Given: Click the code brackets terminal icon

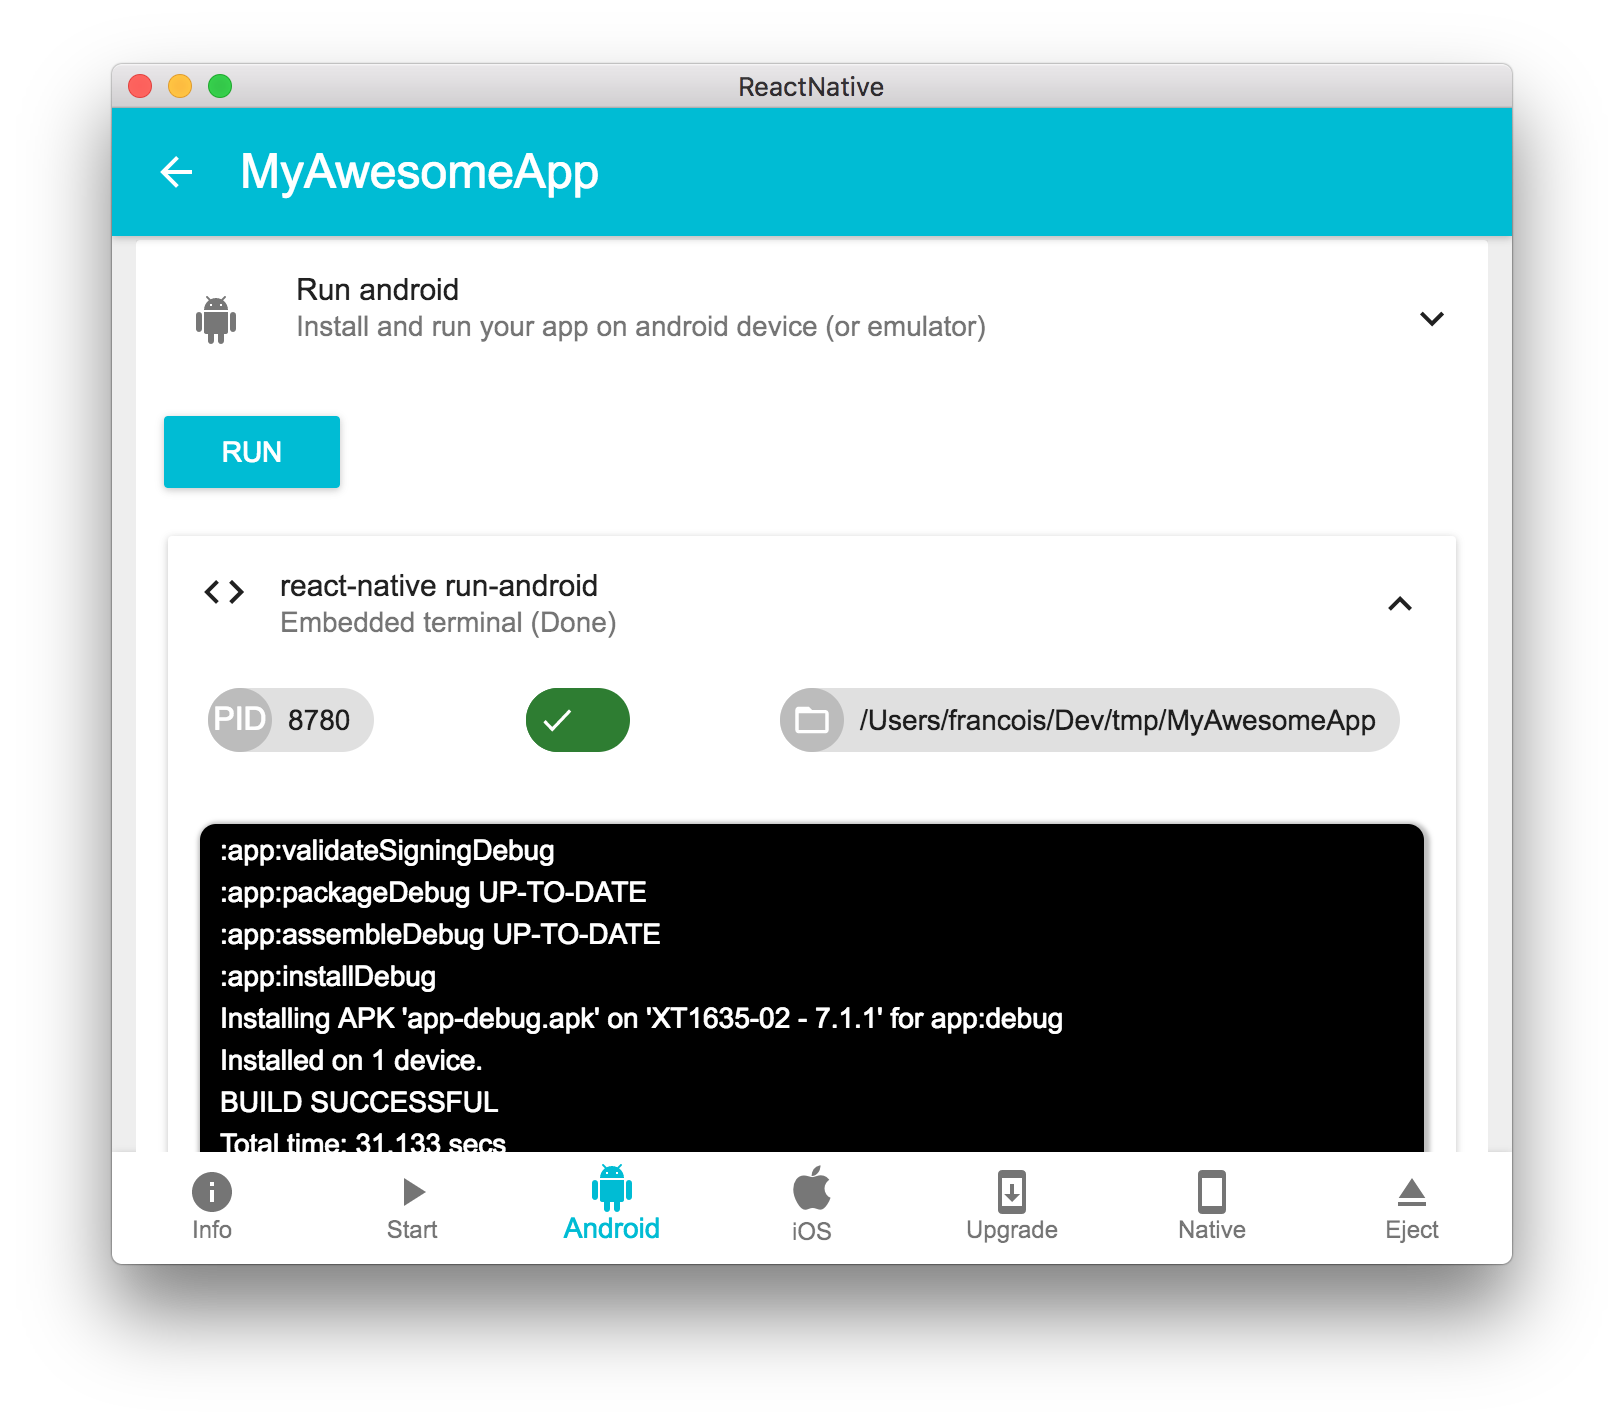Looking at the screenshot, I should (224, 592).
